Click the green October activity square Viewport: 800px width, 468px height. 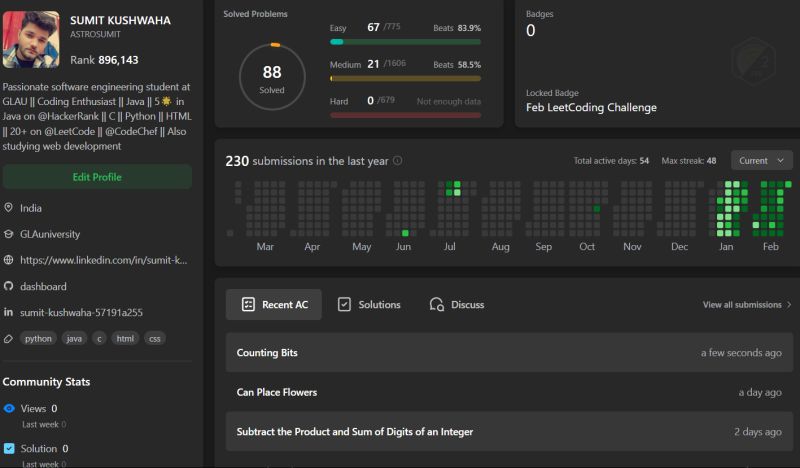[x=596, y=209]
